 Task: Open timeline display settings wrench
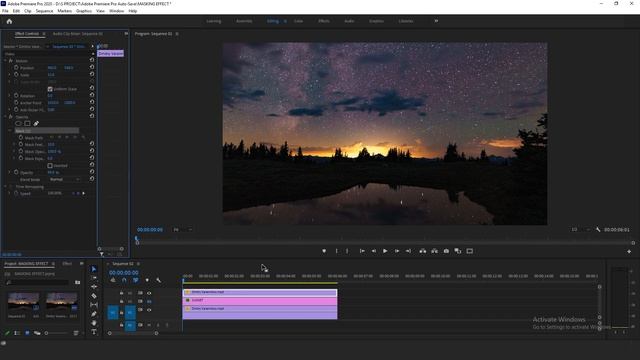point(158,280)
